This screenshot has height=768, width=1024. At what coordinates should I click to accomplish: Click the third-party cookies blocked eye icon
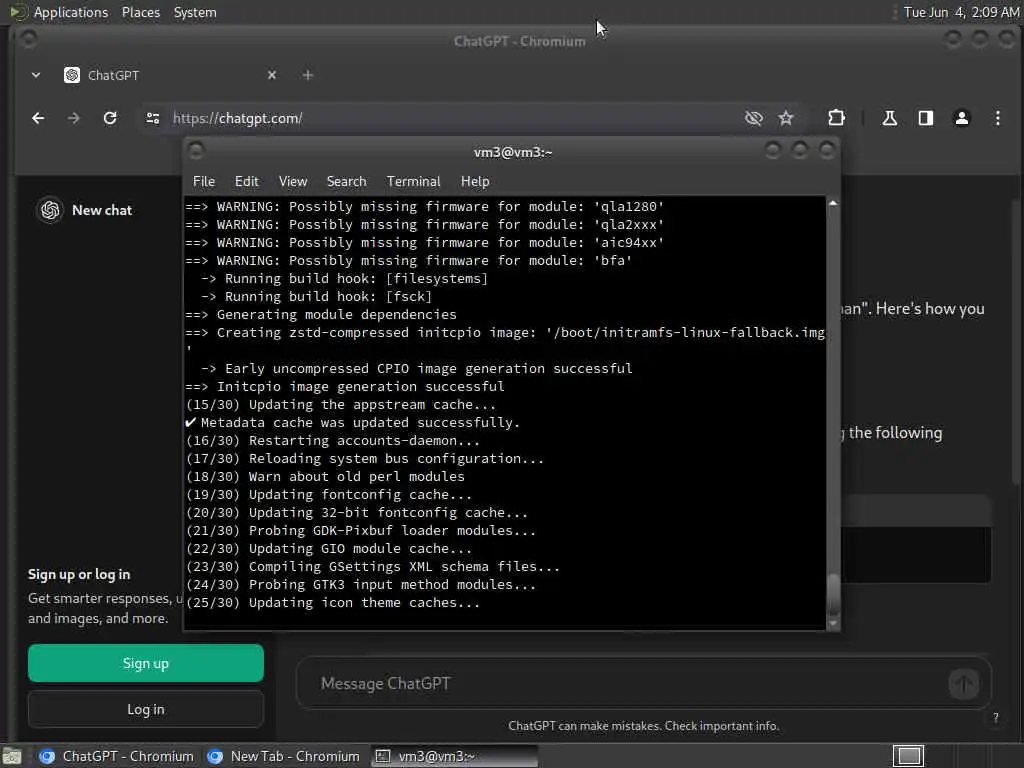754,118
